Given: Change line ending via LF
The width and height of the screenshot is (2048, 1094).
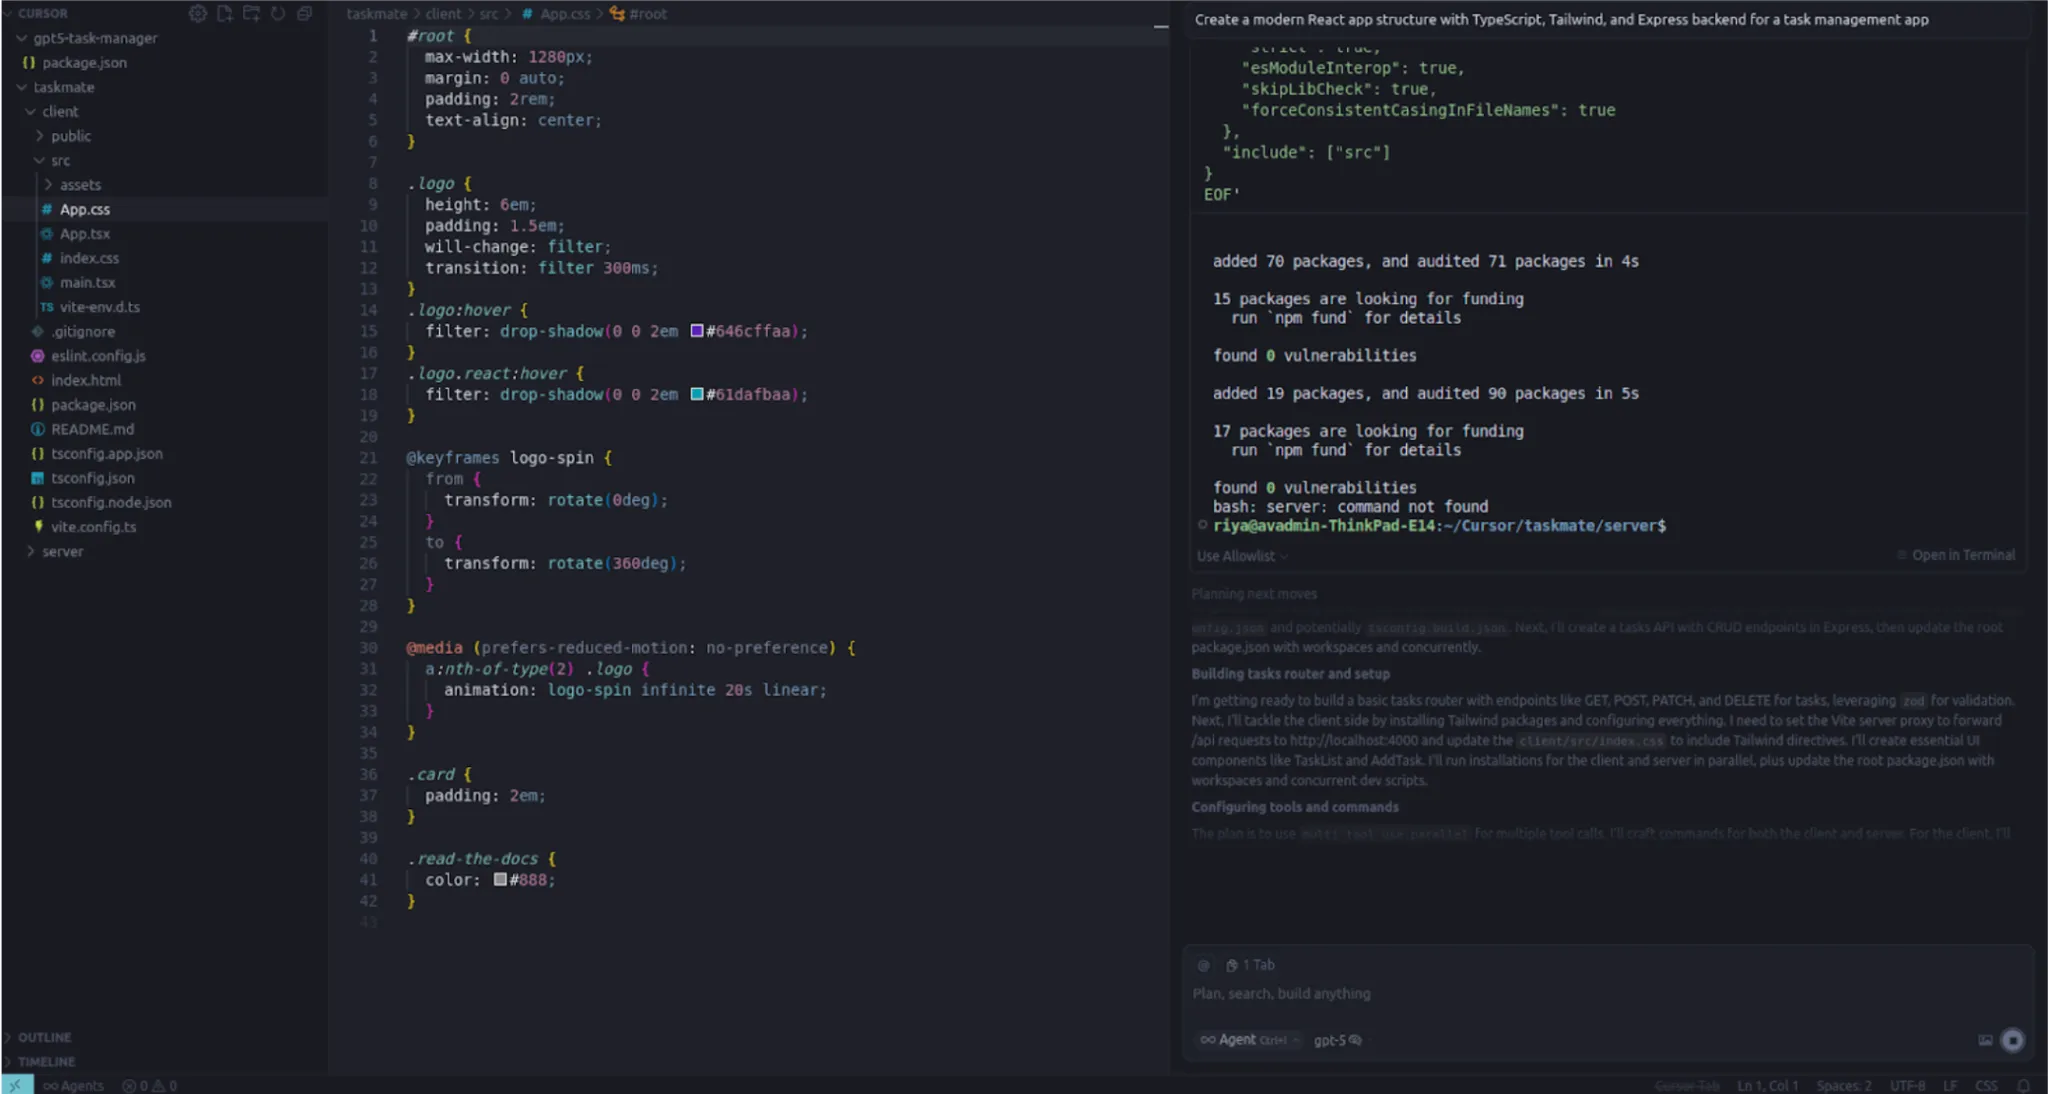Looking at the screenshot, I should tap(1950, 1085).
